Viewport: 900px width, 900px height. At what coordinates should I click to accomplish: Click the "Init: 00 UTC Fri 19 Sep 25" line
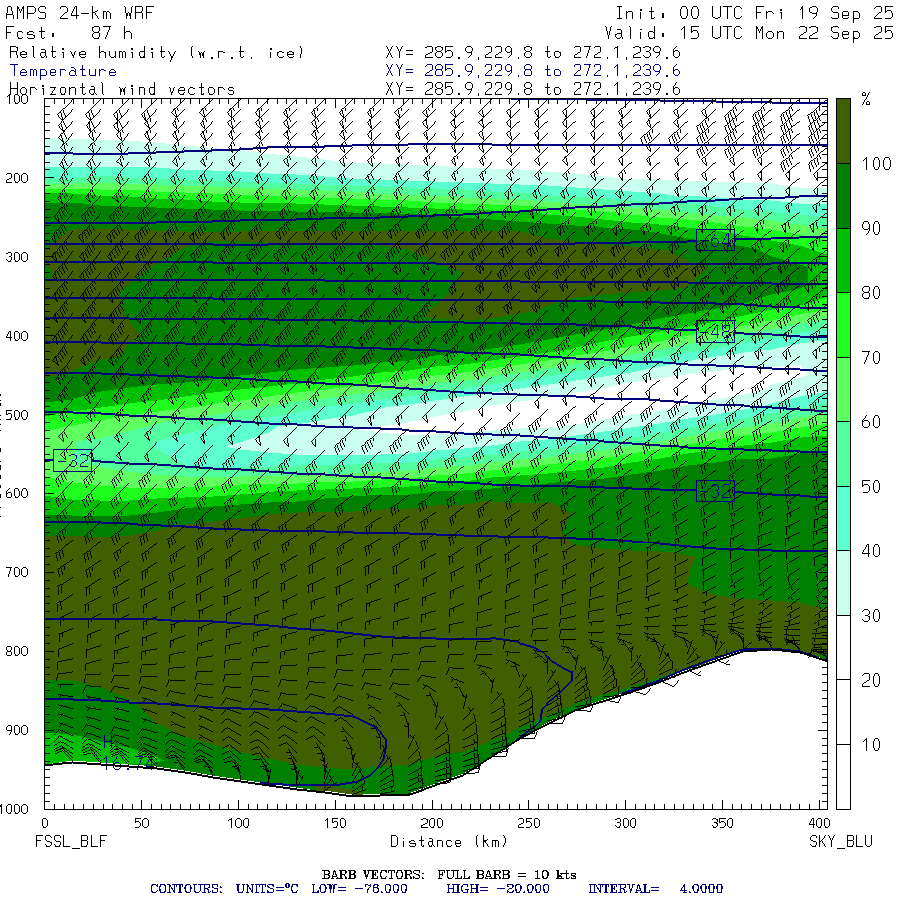click(x=754, y=13)
